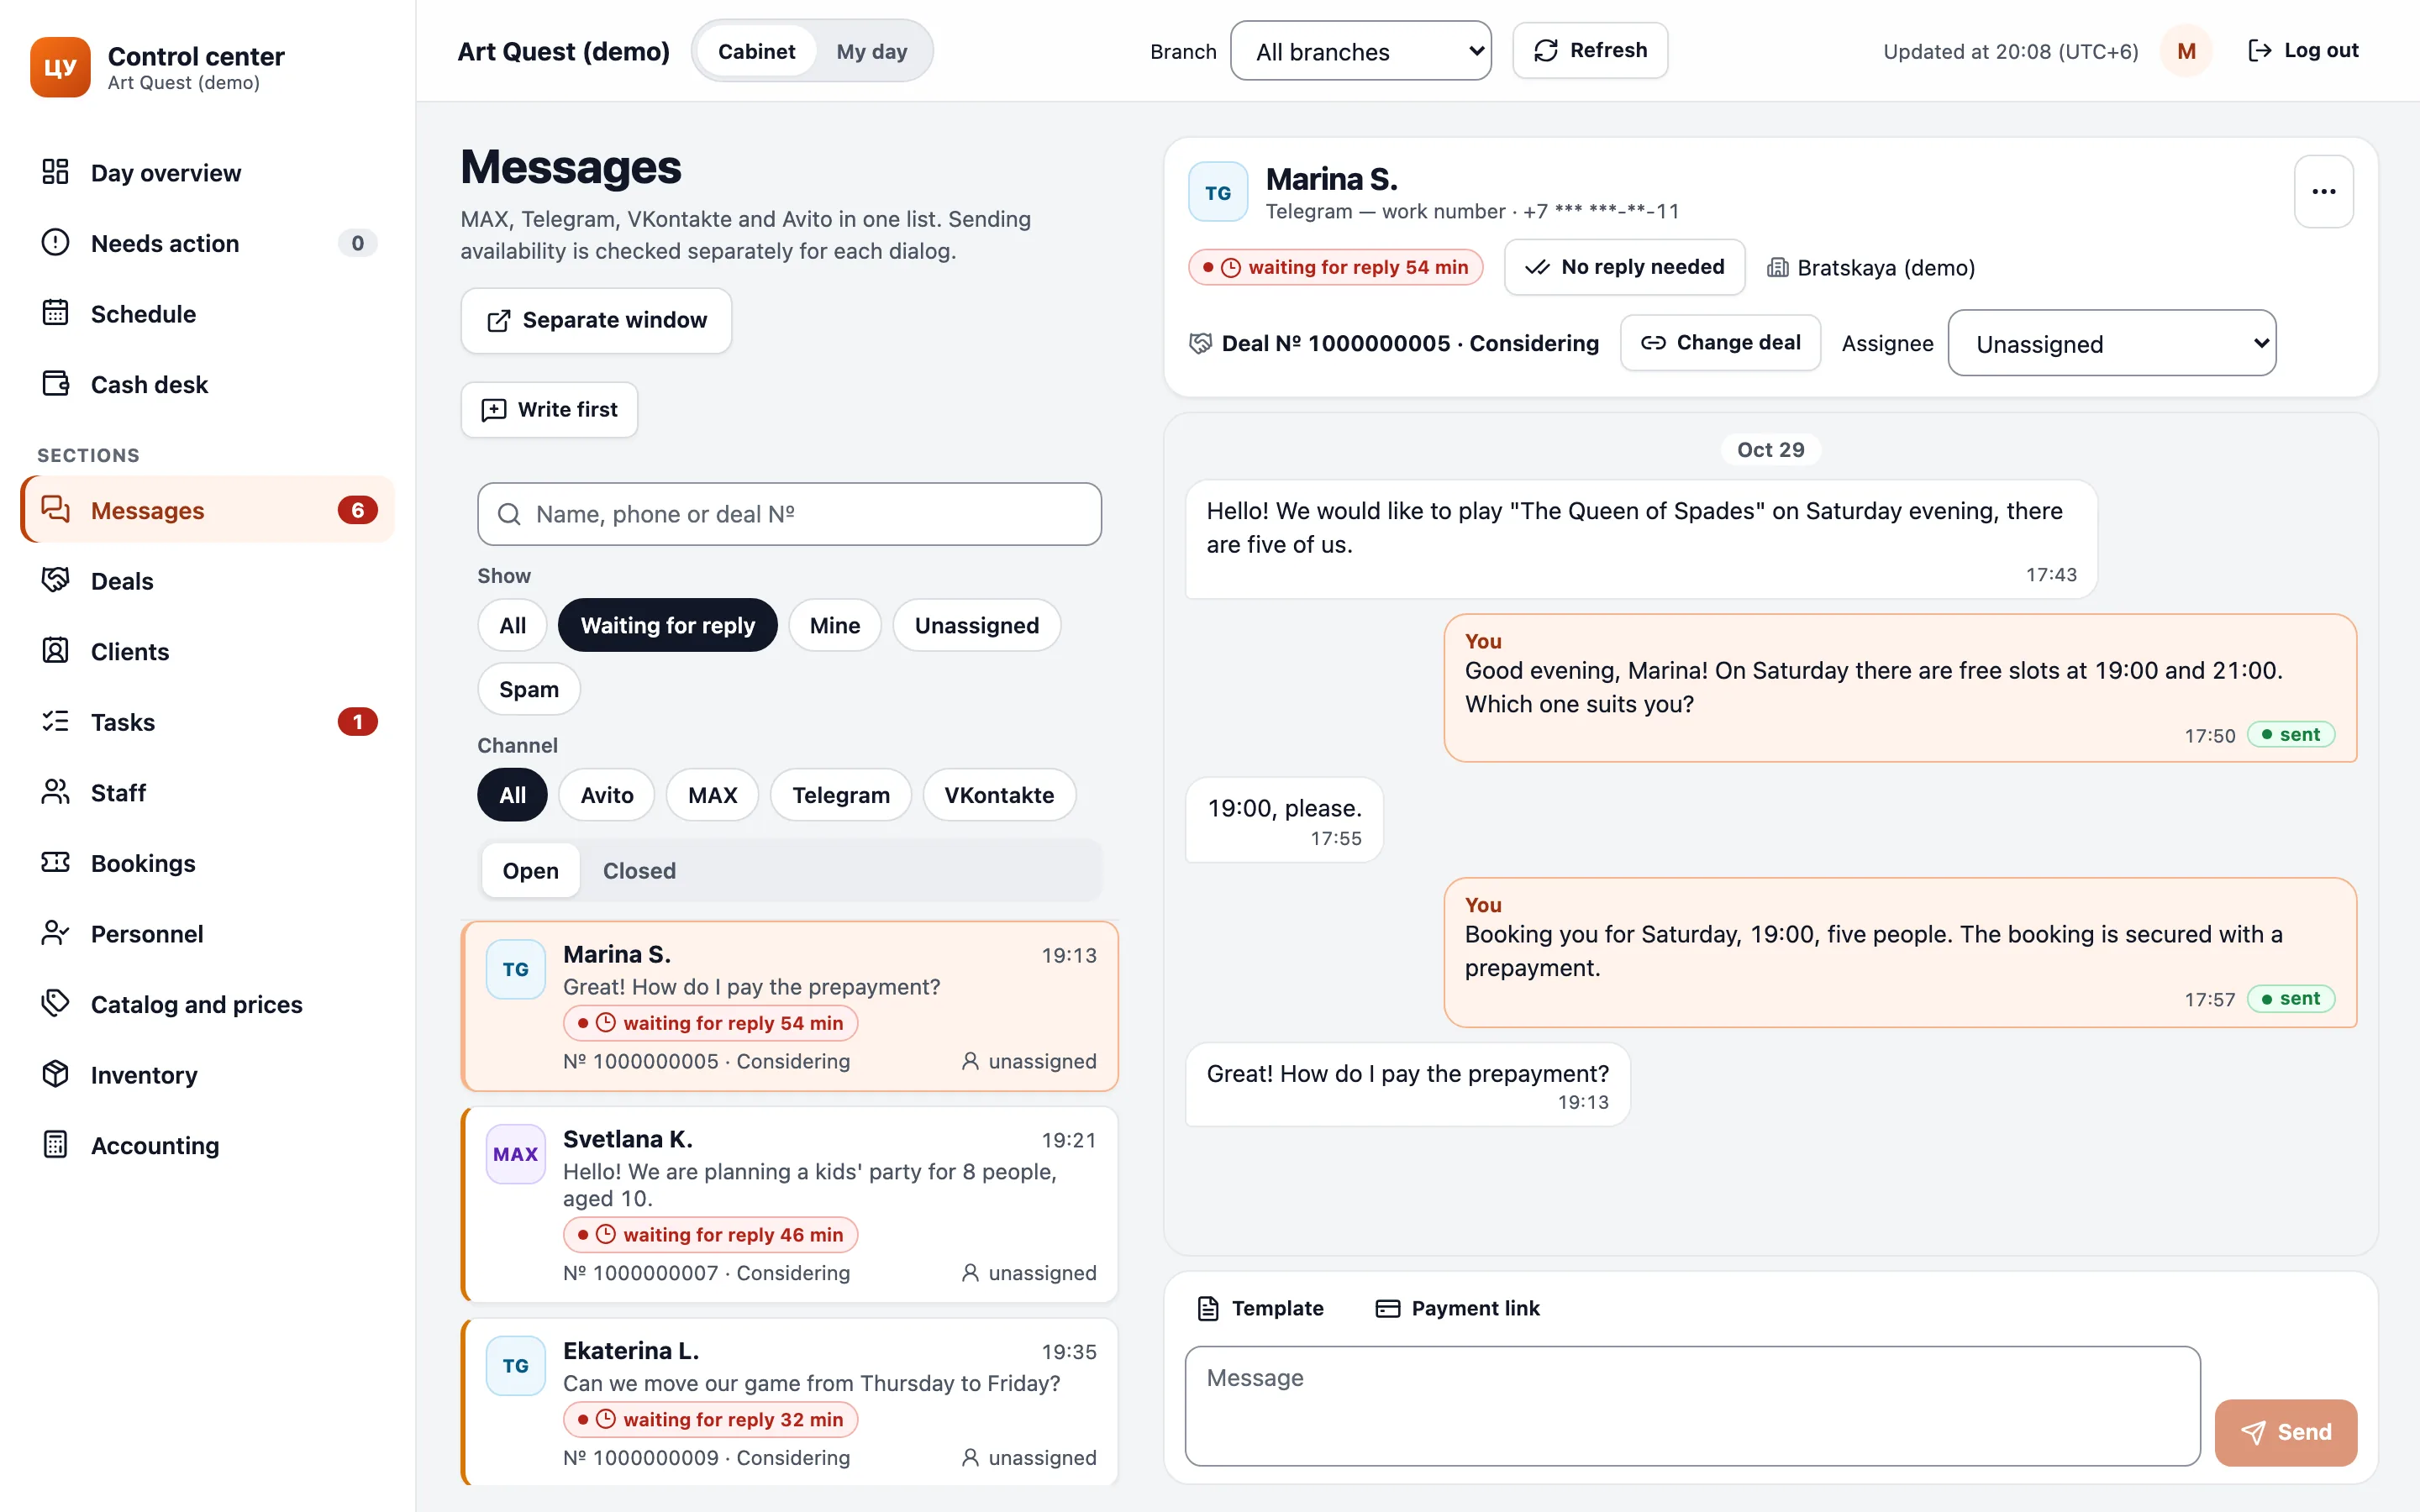Click the TG channel badge in dialog header
This screenshot has width=2420, height=1512.
[1217, 192]
